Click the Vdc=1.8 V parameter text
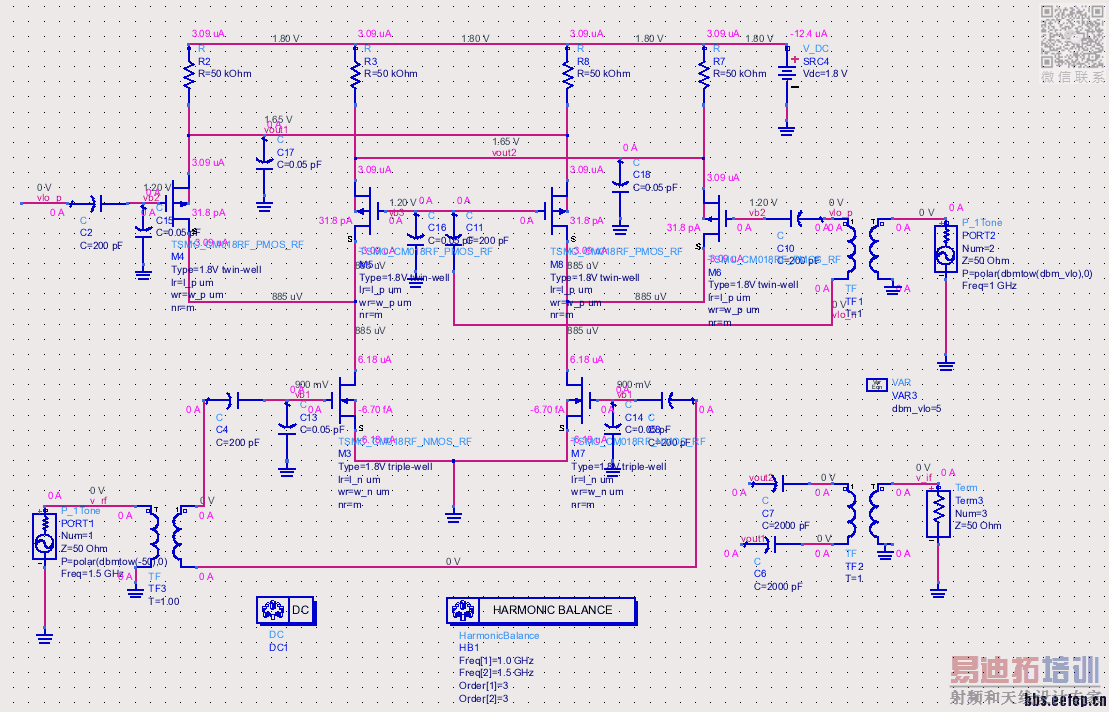Image resolution: width=1109 pixels, height=712 pixels. [x=825, y=74]
